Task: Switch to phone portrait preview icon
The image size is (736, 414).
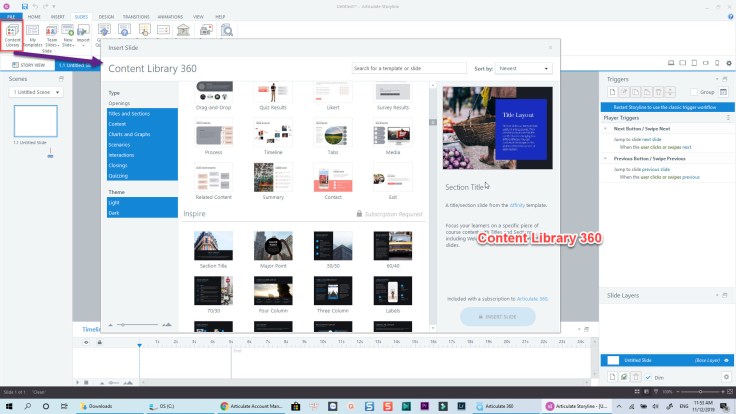Action: [x=717, y=63]
